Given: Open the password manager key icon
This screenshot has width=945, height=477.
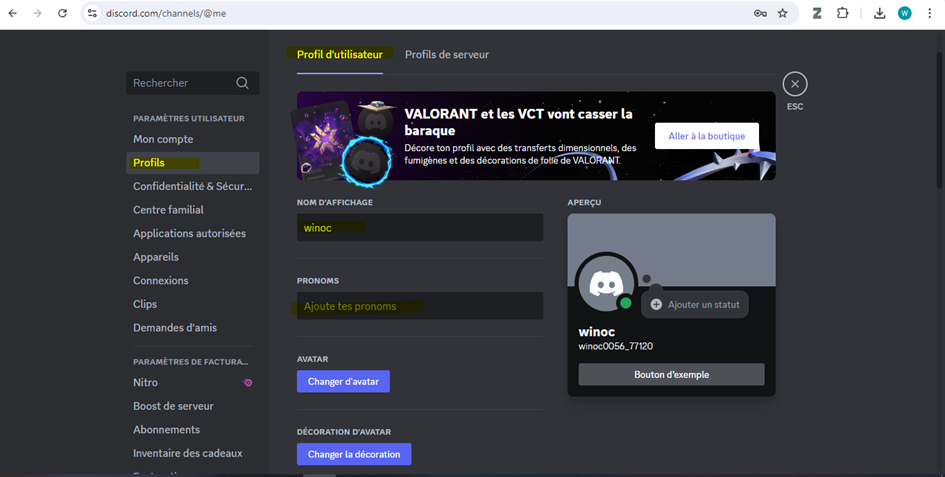Looking at the screenshot, I should 759,13.
